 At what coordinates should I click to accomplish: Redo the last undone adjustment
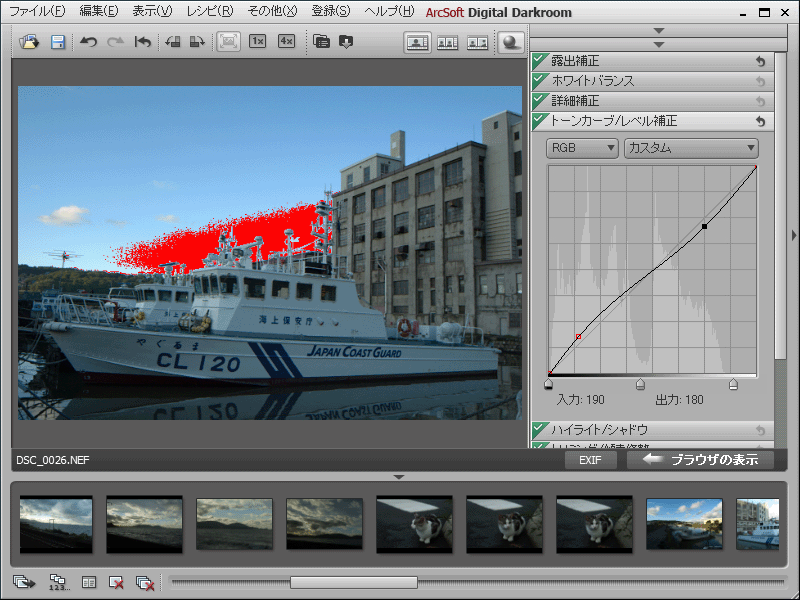coord(115,42)
